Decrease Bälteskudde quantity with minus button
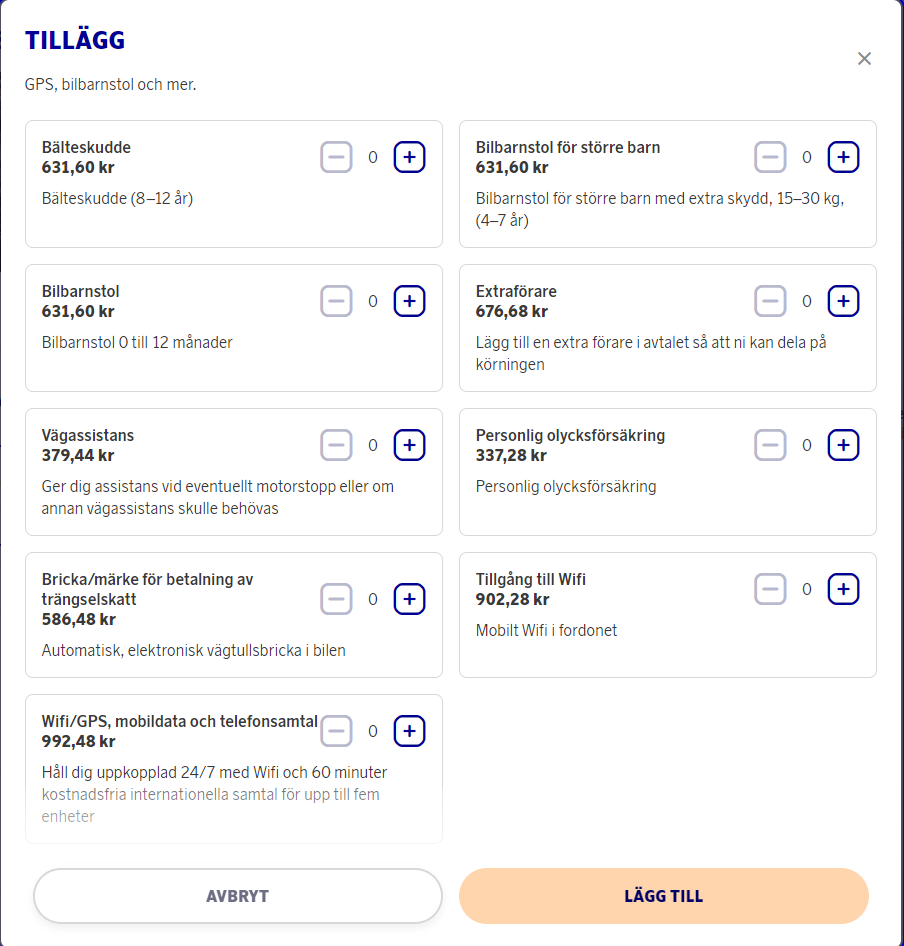This screenshot has height=946, width=904. click(x=337, y=157)
